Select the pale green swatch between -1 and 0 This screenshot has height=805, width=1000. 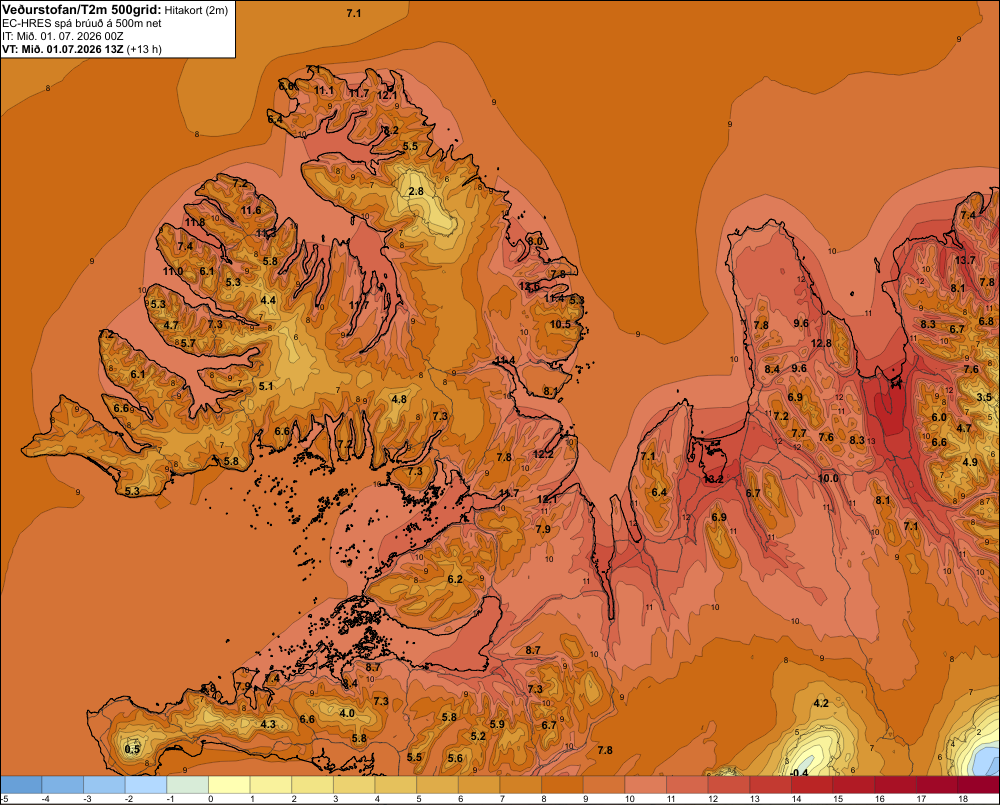[x=188, y=785]
